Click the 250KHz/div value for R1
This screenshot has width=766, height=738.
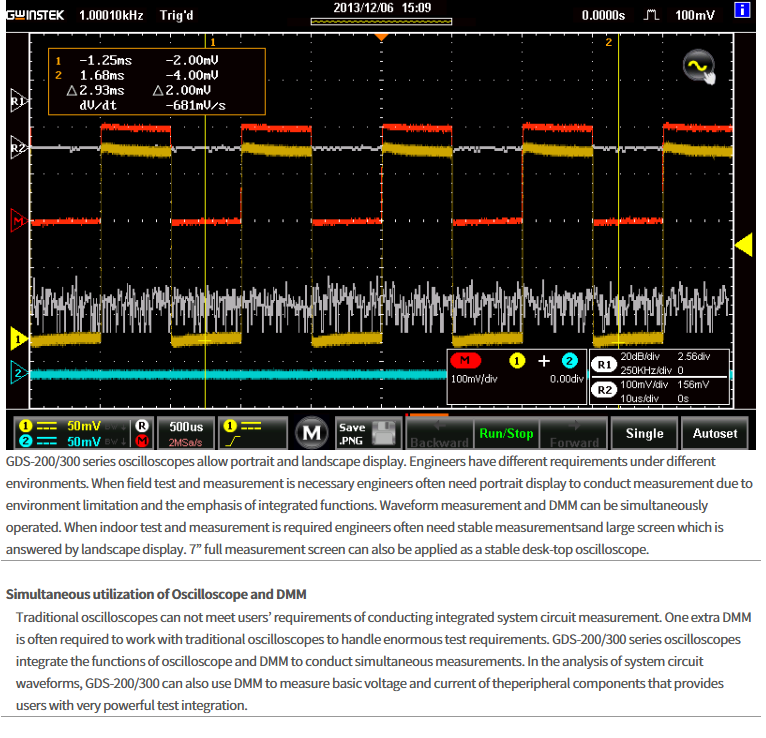click(x=646, y=371)
